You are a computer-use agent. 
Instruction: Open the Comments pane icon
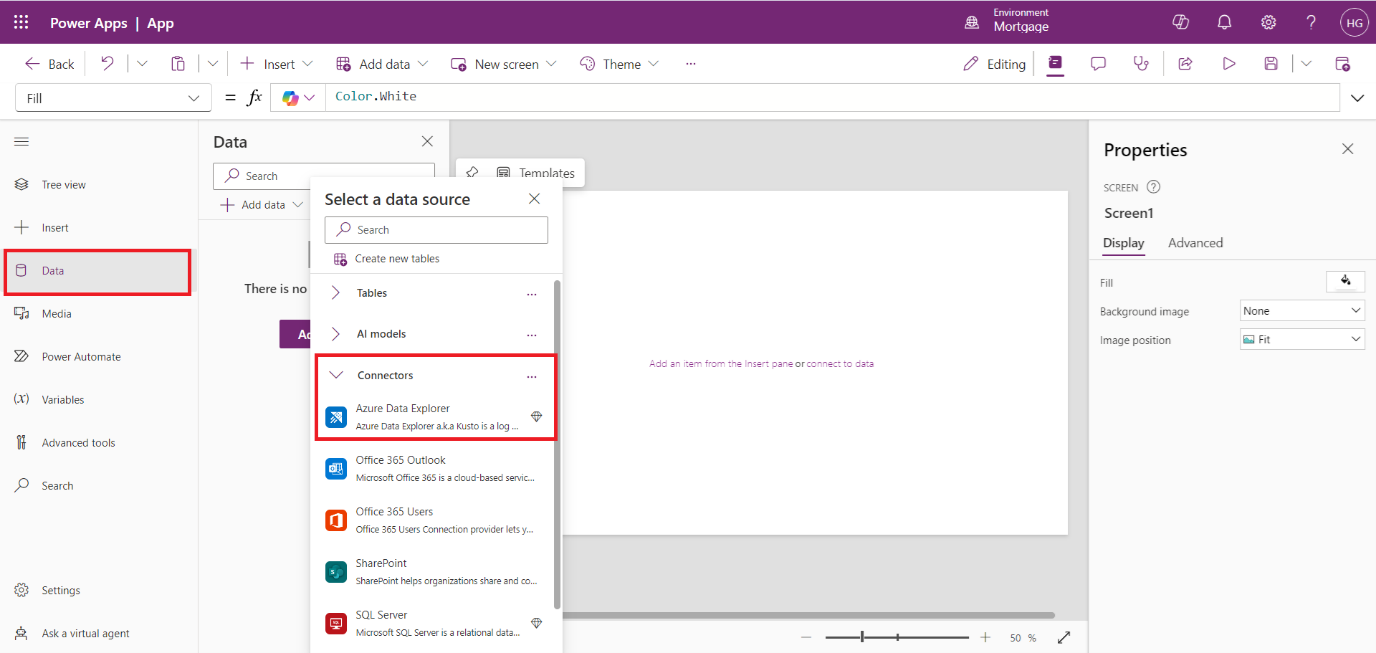click(x=1098, y=64)
